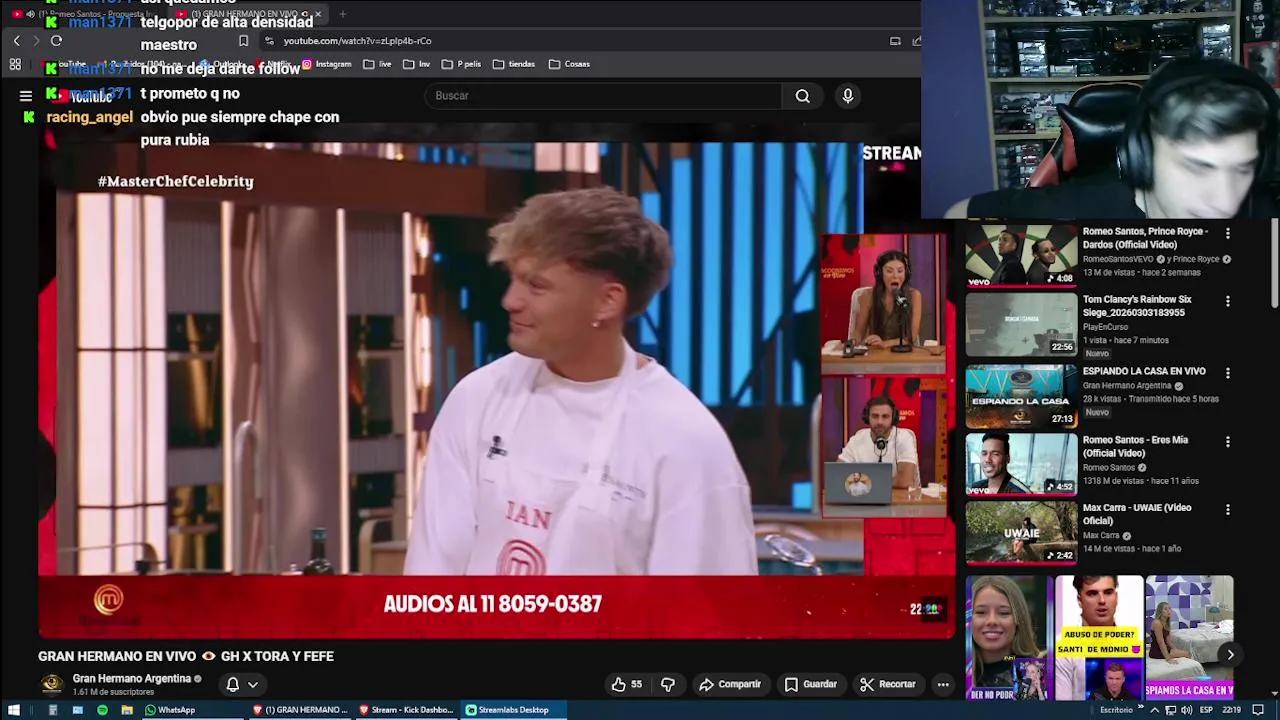This screenshot has height=720, width=1280.
Task: Open the taskbar volume speaker control
Action: pos(1187,710)
